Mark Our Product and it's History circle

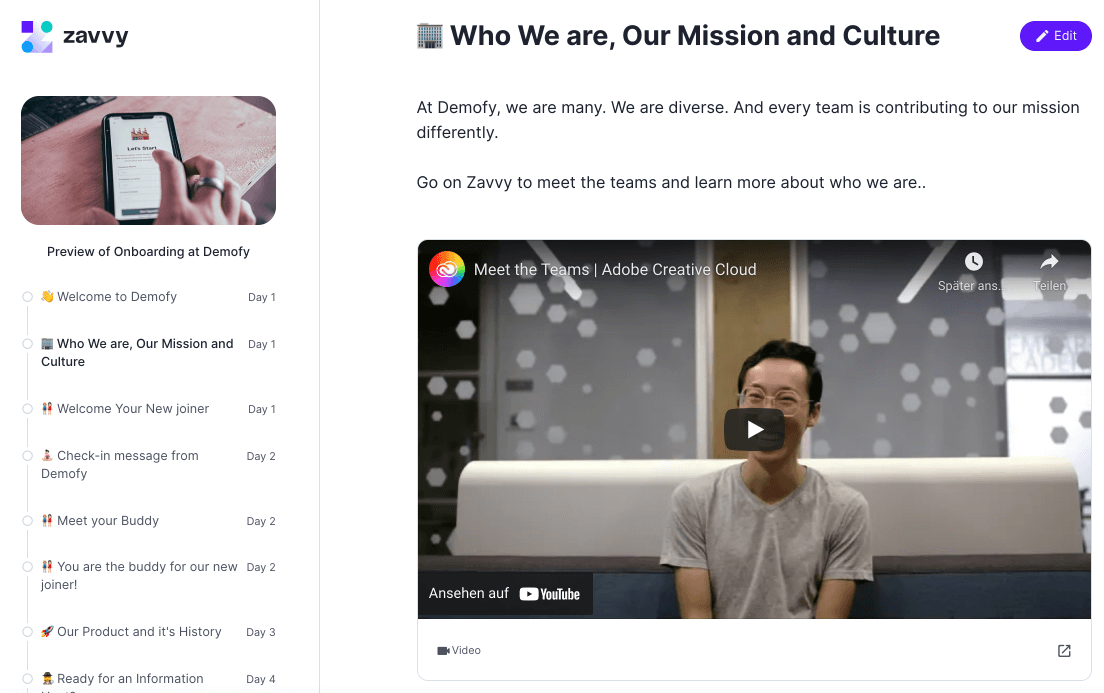coord(27,632)
